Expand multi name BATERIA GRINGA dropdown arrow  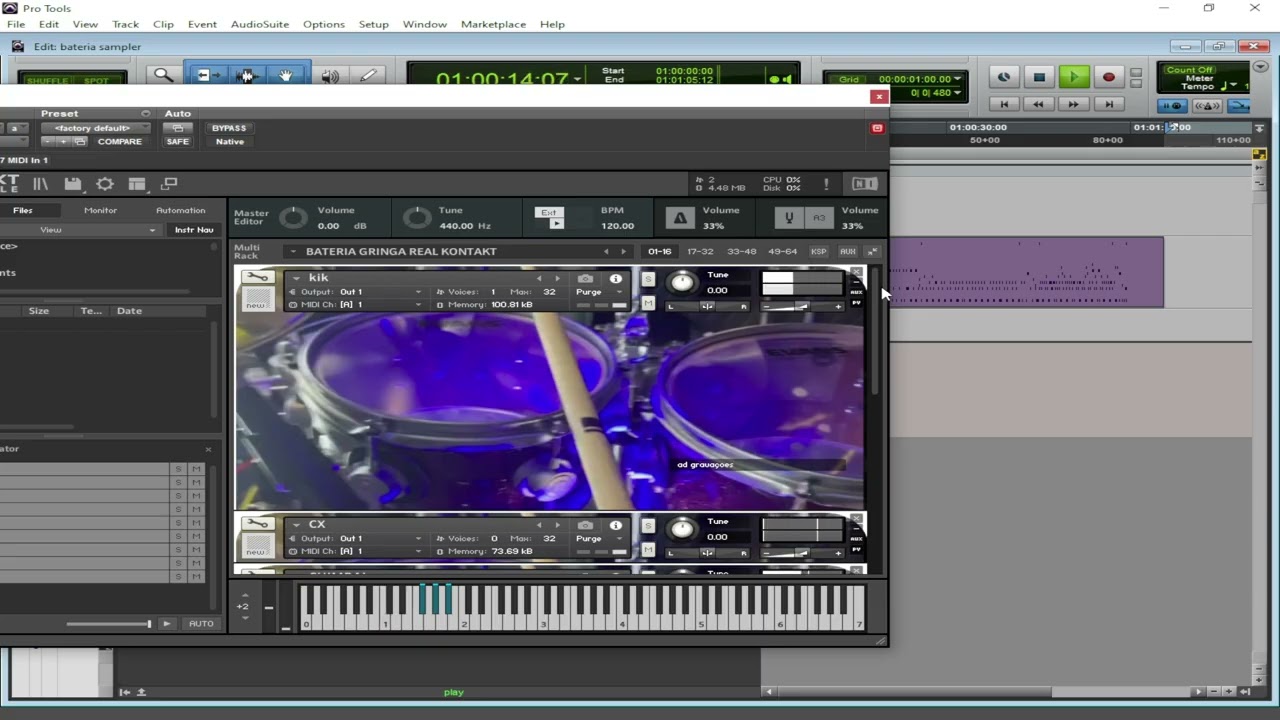point(293,252)
